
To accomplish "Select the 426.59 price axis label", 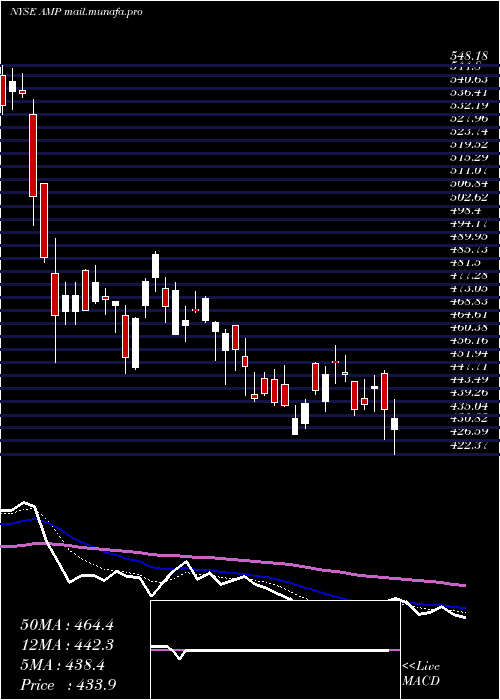I will pyautogui.click(x=468, y=432).
